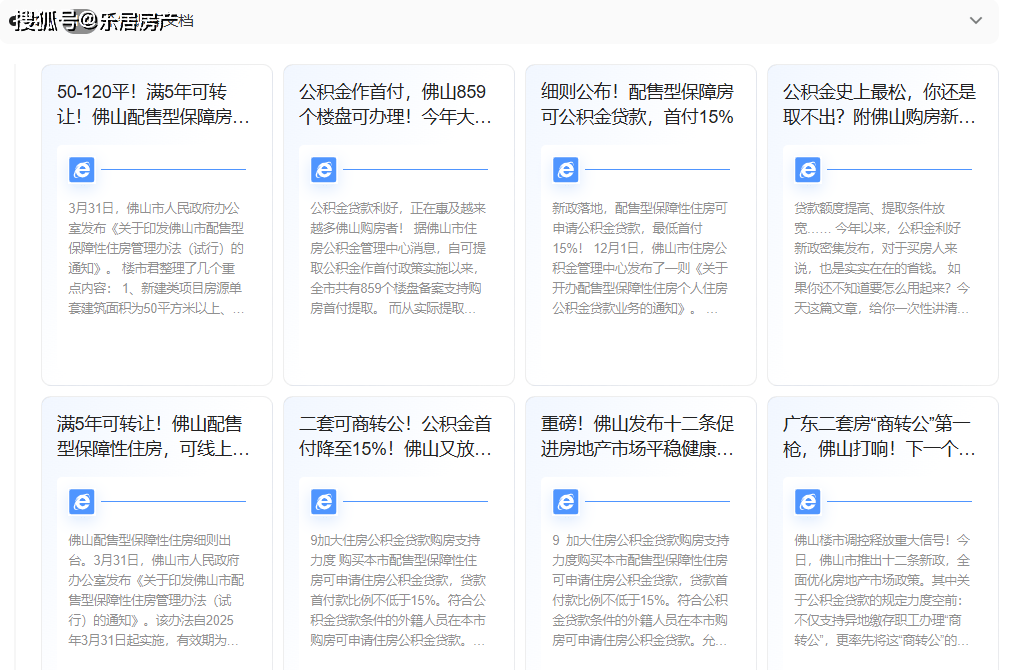
Task: Open article '重磅！佛山发布十二条'
Action: [x=640, y=436]
